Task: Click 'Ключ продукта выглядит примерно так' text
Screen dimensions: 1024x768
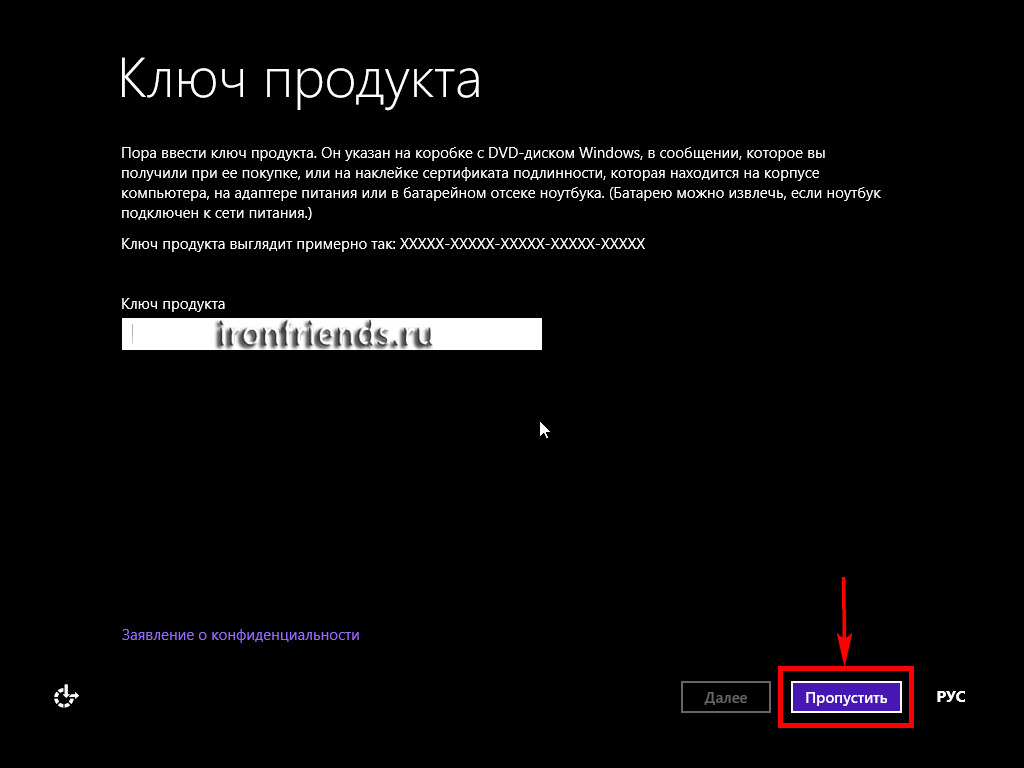Action: 257,243
